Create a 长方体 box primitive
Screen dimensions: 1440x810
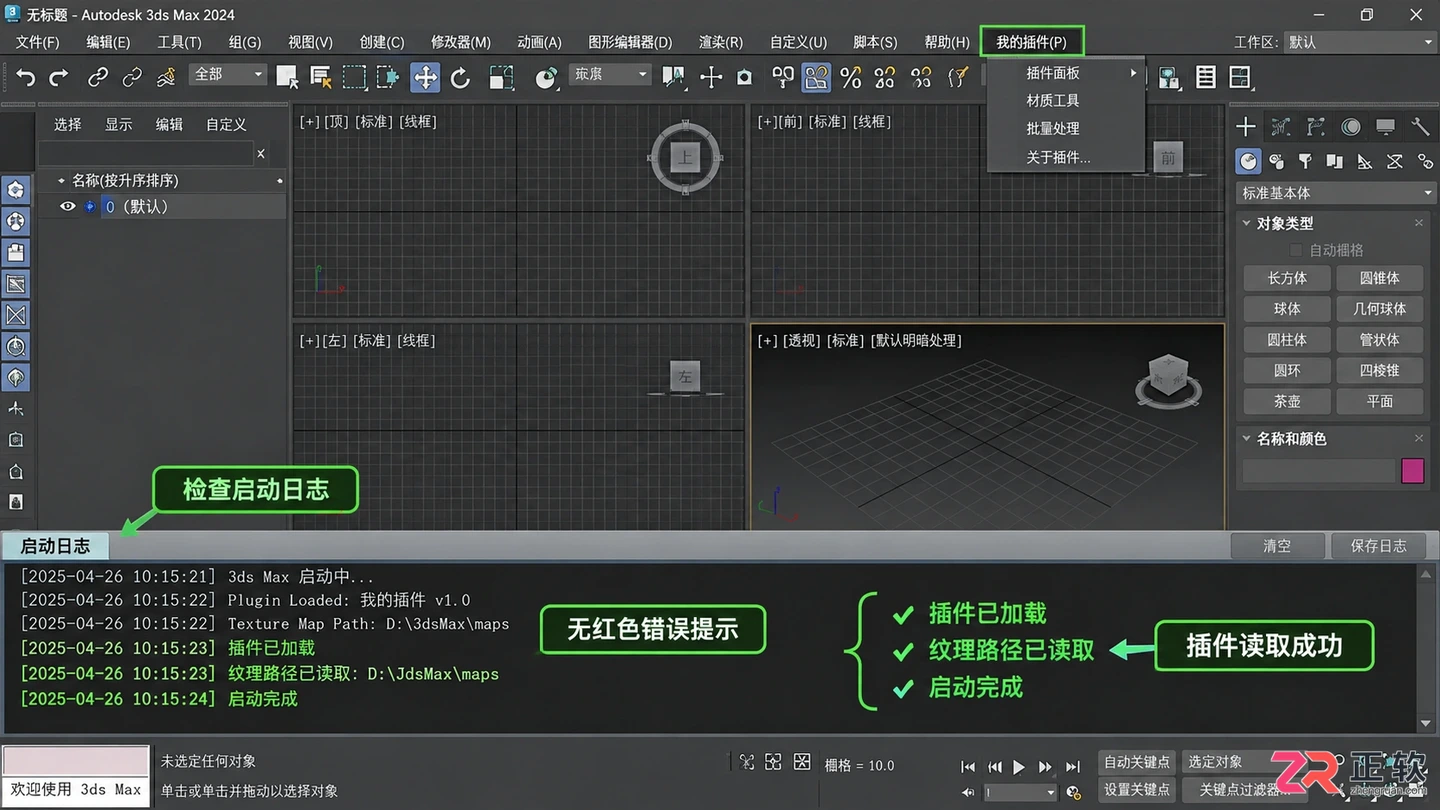click(1287, 278)
